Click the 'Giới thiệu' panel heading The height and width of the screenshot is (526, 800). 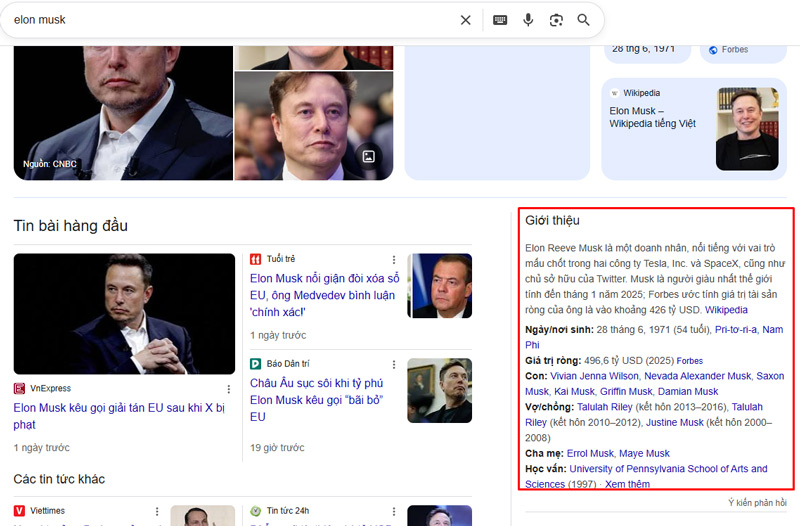[553, 220]
